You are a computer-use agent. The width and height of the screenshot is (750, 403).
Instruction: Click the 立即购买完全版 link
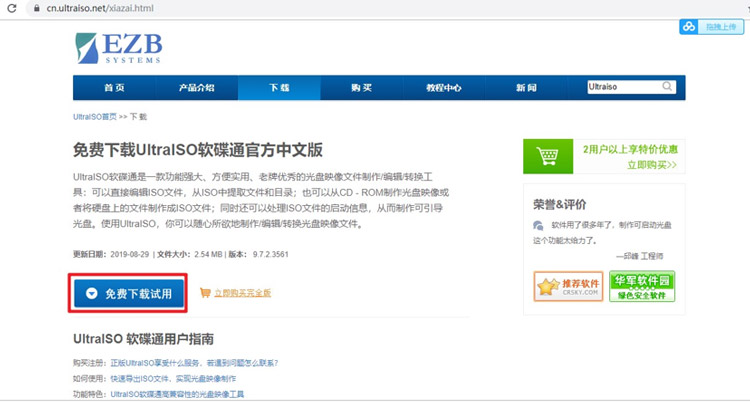click(243, 293)
